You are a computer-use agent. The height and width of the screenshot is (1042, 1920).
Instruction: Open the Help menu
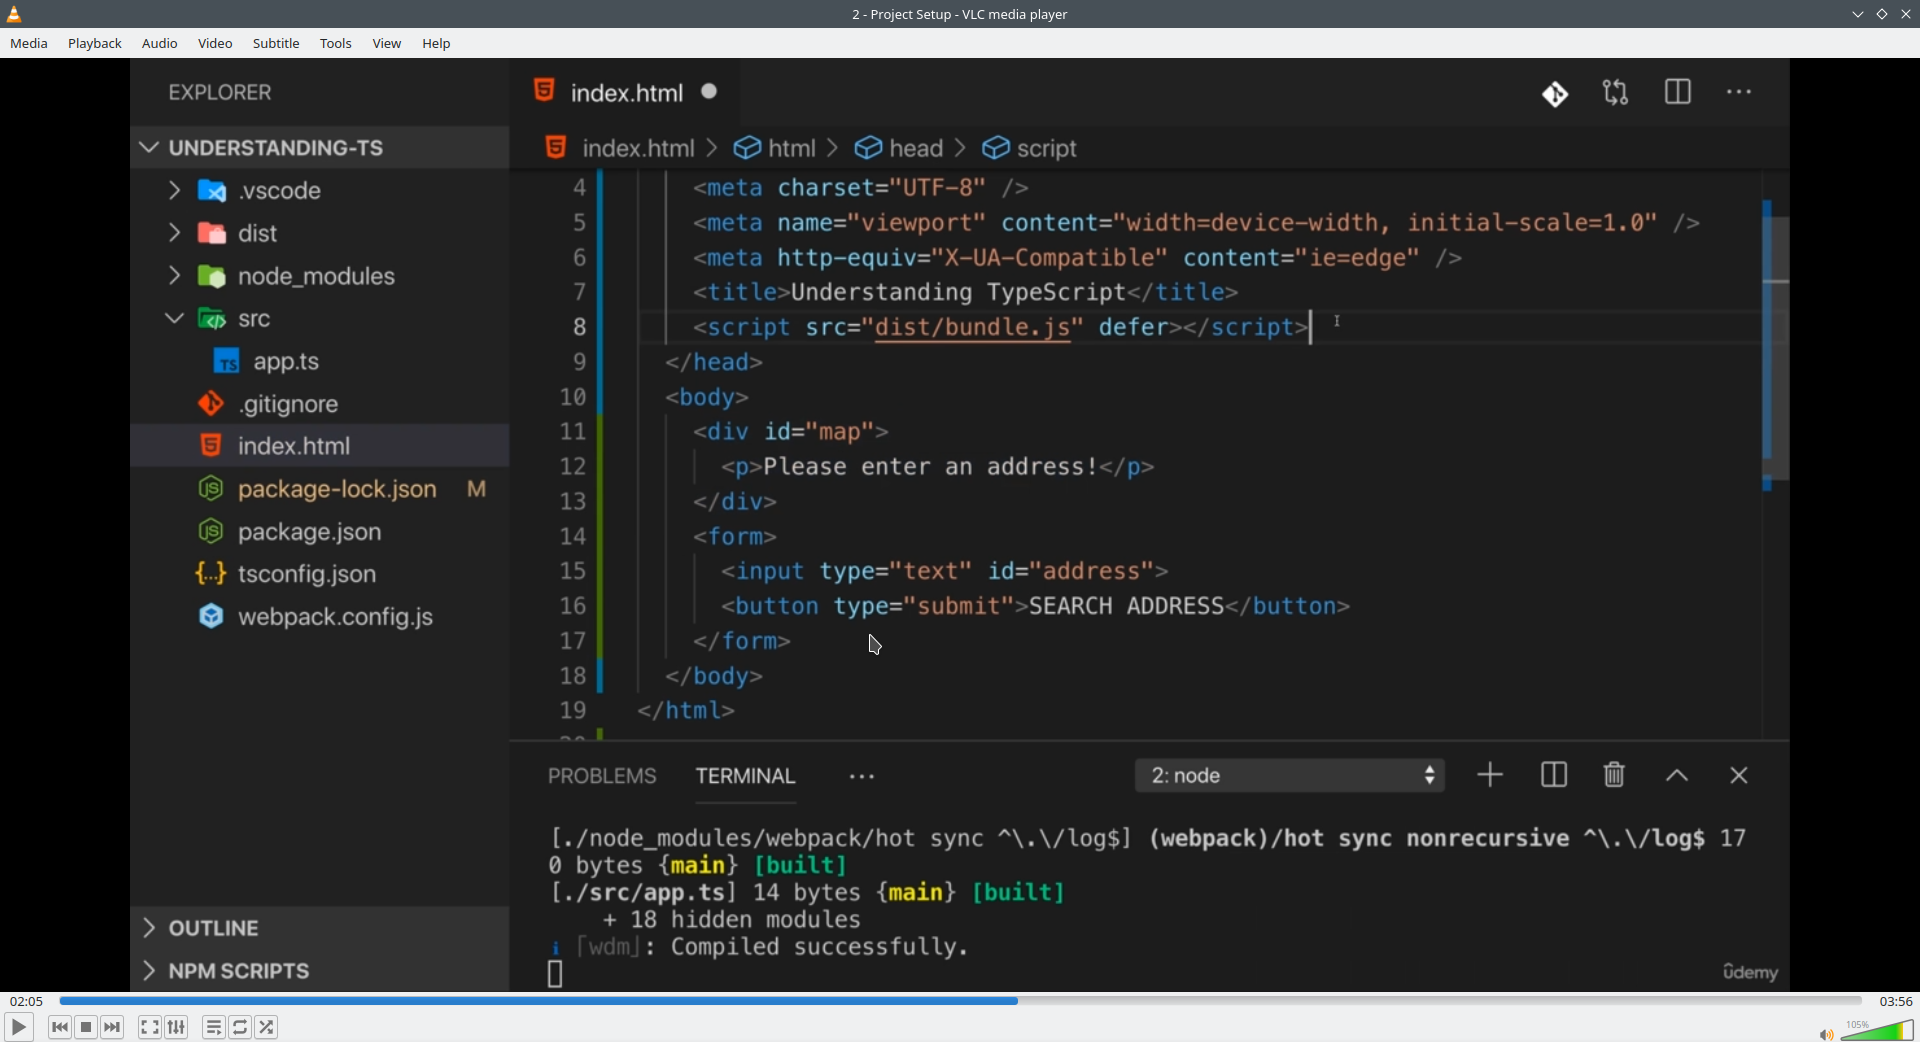coord(436,44)
